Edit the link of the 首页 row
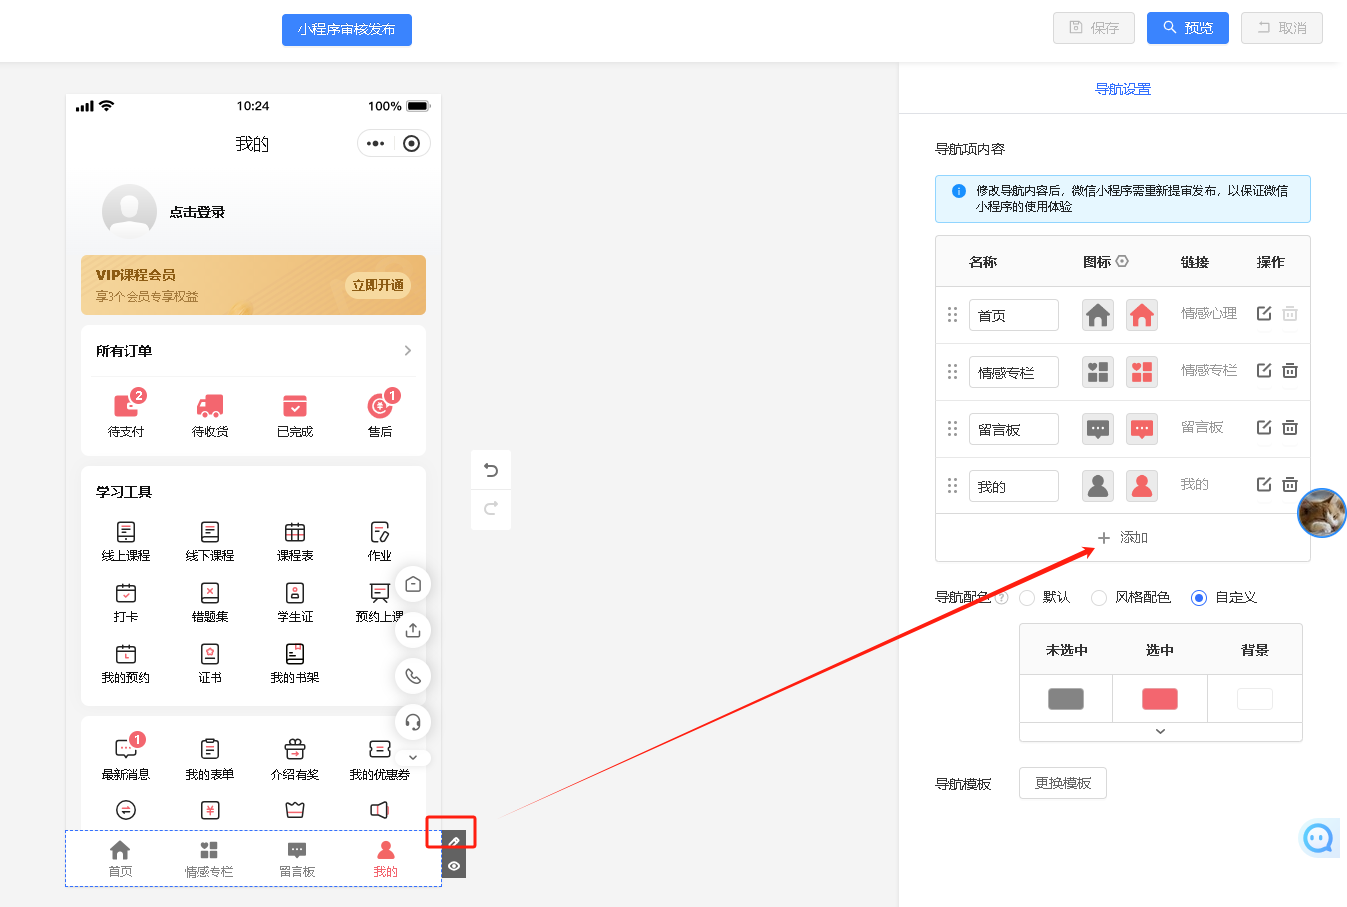1347x907 pixels. pyautogui.click(x=1264, y=314)
